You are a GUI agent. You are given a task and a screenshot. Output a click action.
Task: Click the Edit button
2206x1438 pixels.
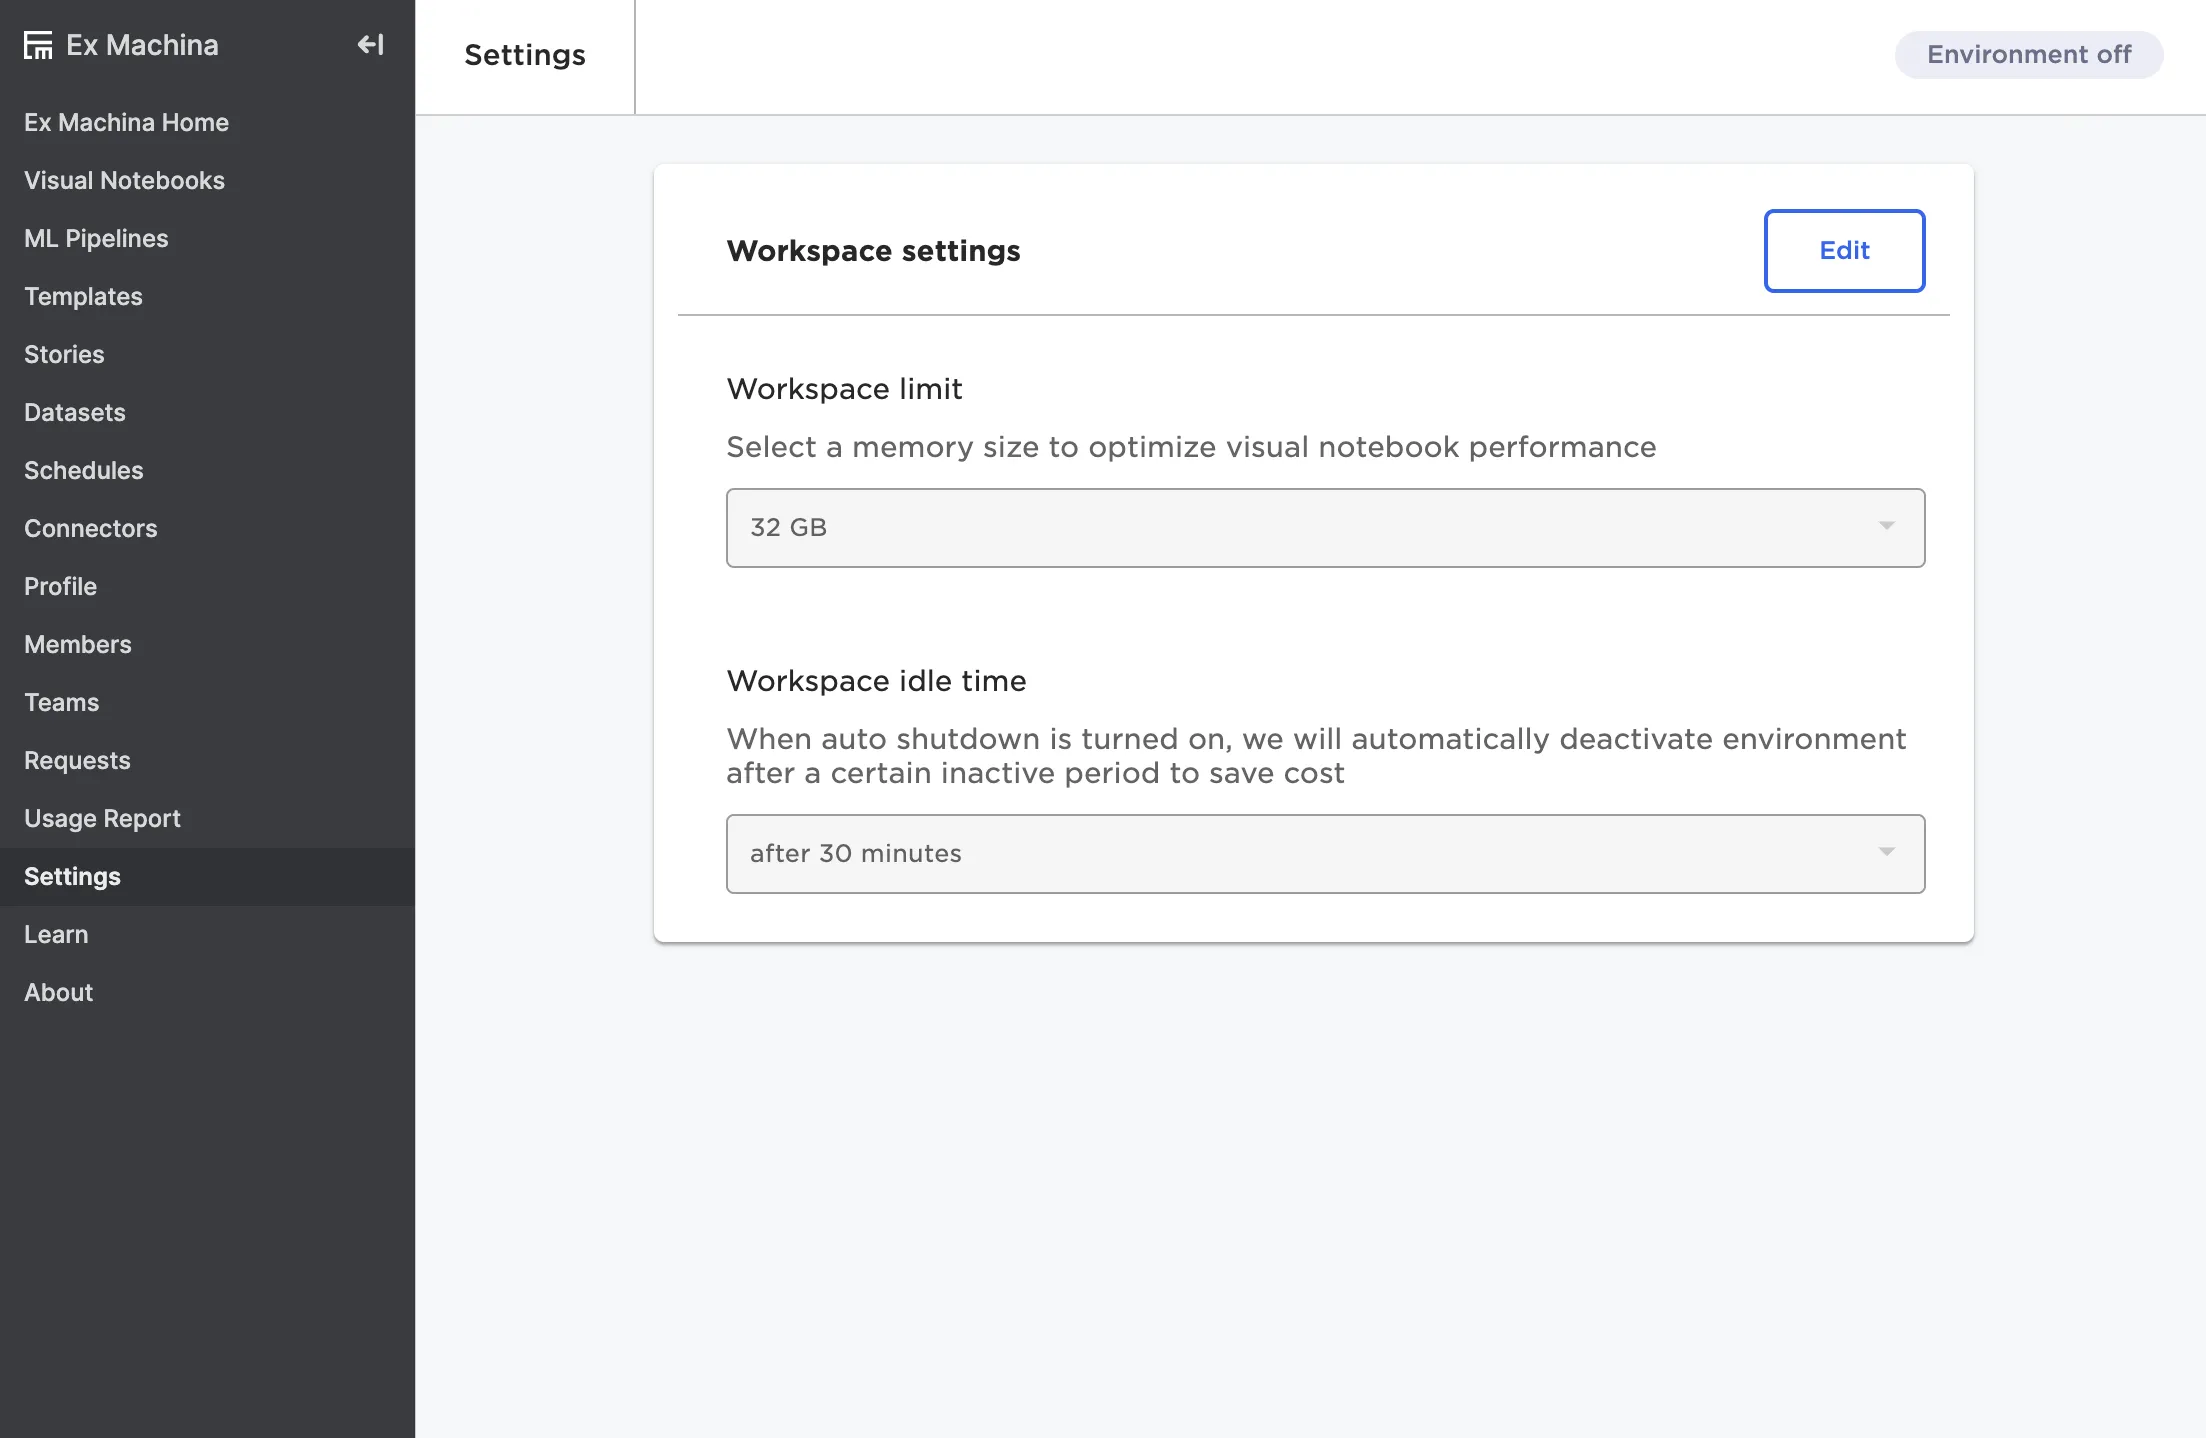(1844, 251)
